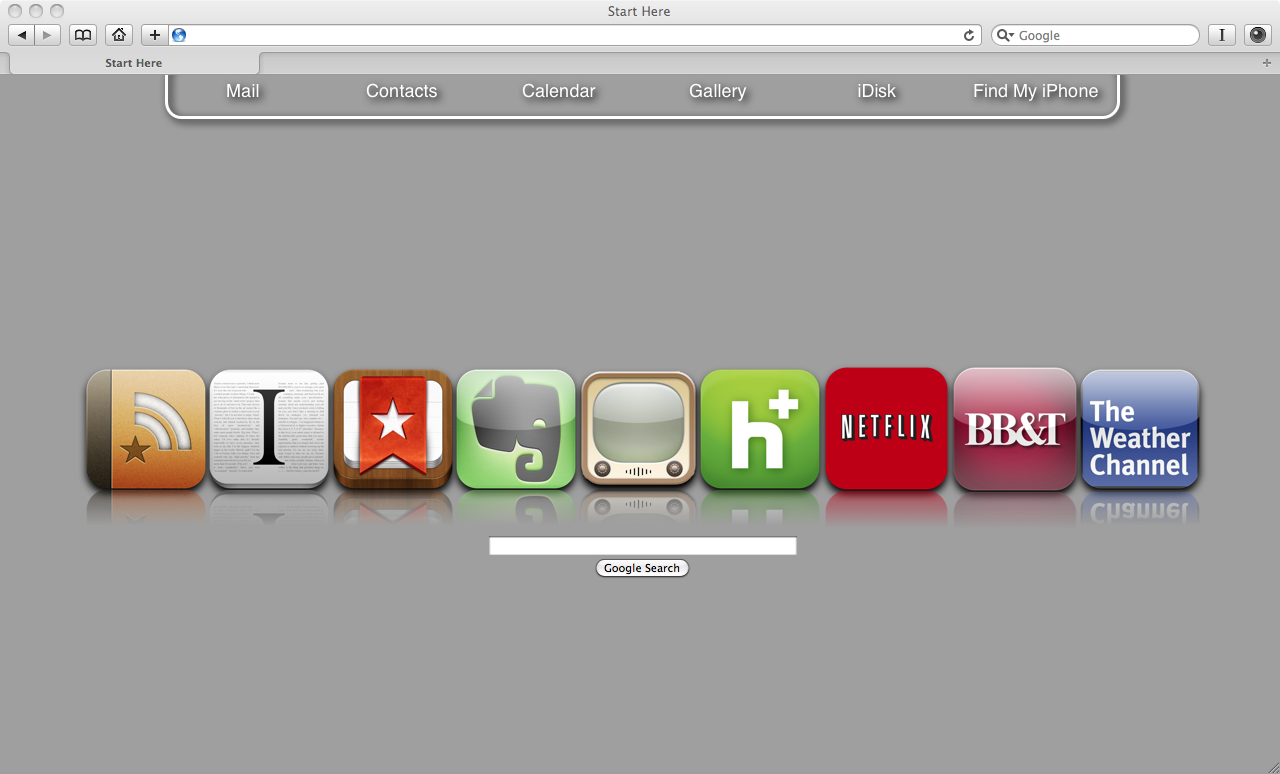Focus the toolbar Google search field

[1095, 35]
